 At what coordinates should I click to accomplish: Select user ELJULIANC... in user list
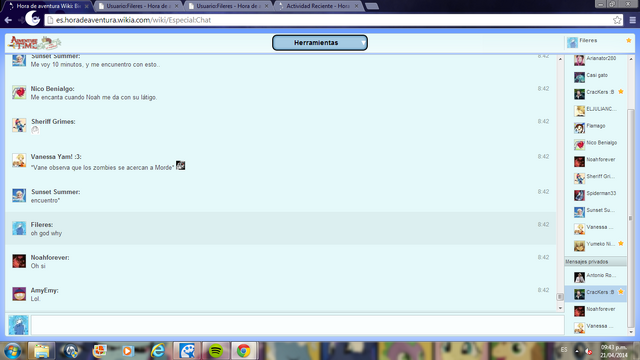point(596,110)
